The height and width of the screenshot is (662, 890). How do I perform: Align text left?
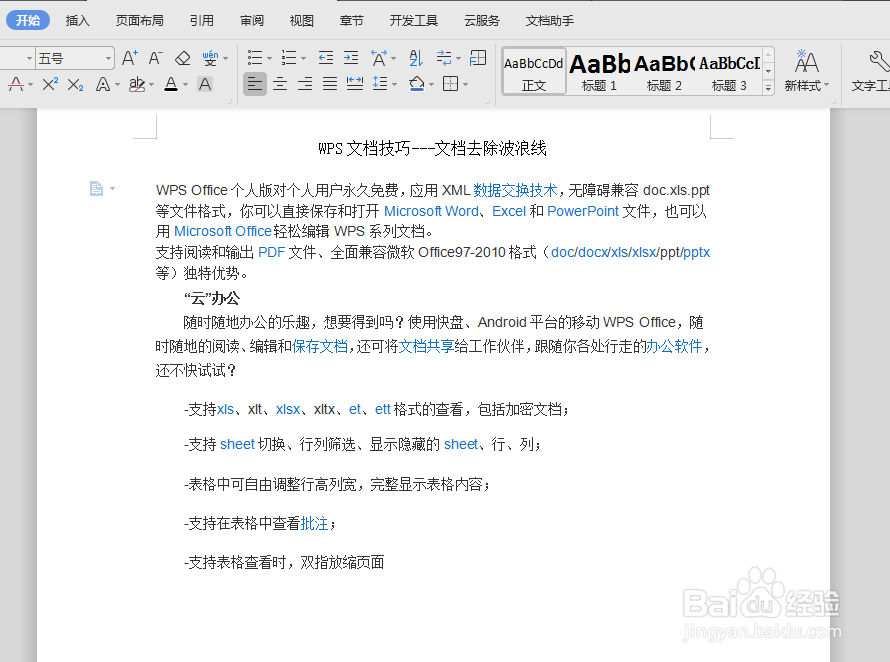(x=255, y=85)
